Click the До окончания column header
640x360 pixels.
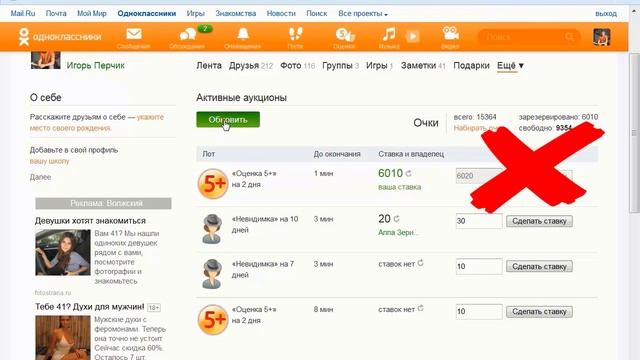(x=337, y=154)
